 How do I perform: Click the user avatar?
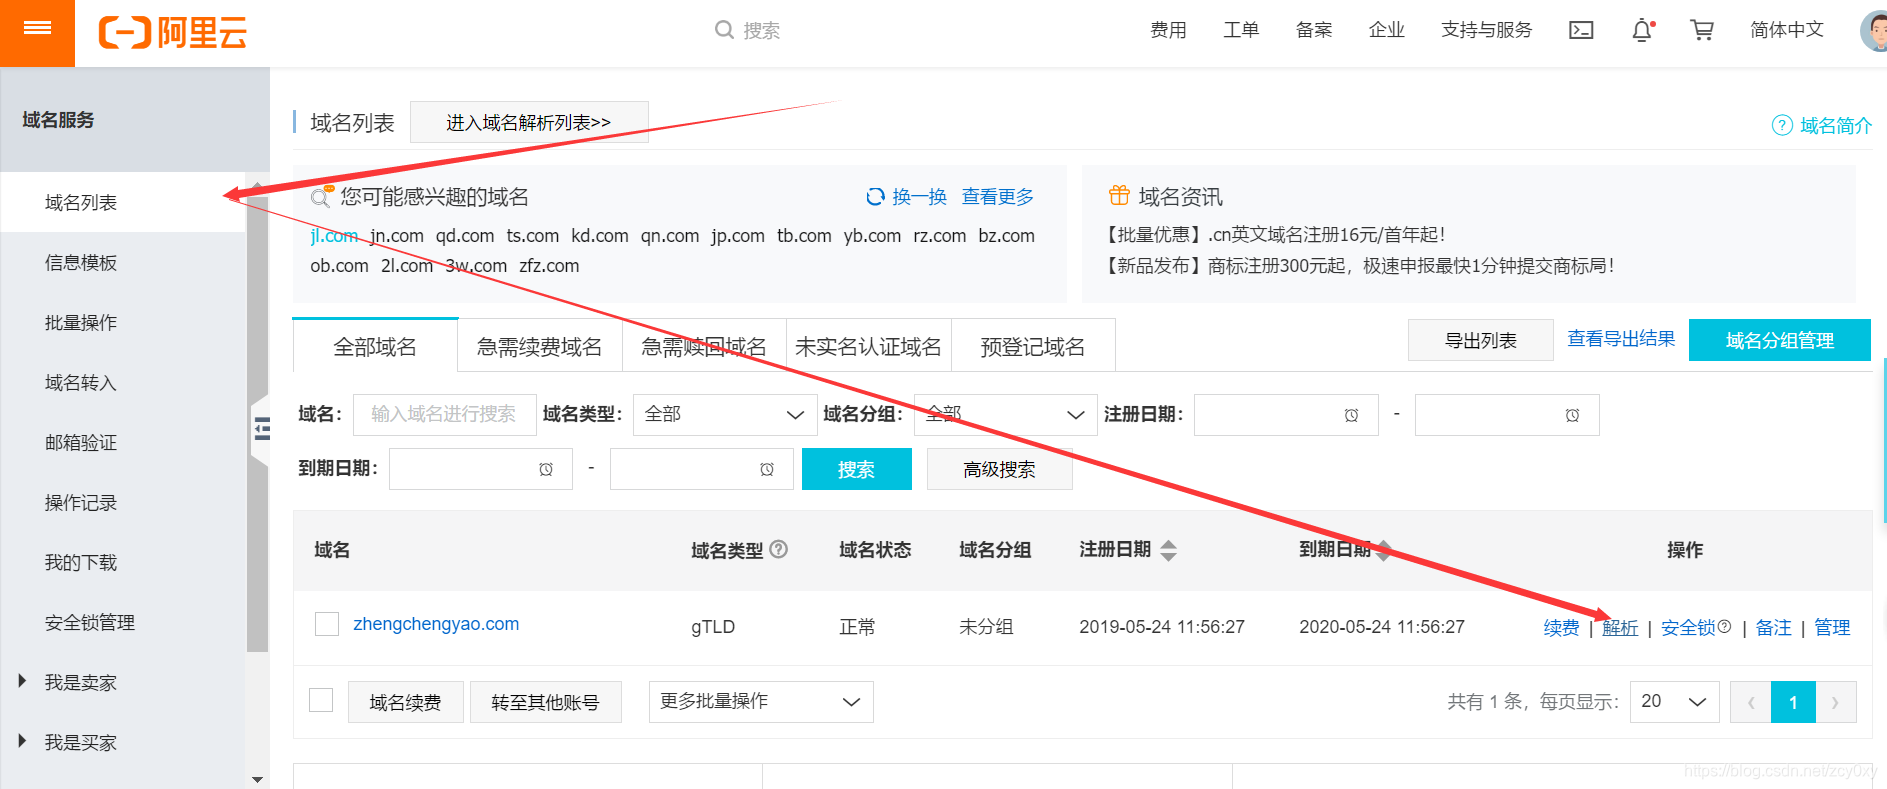click(x=1873, y=31)
